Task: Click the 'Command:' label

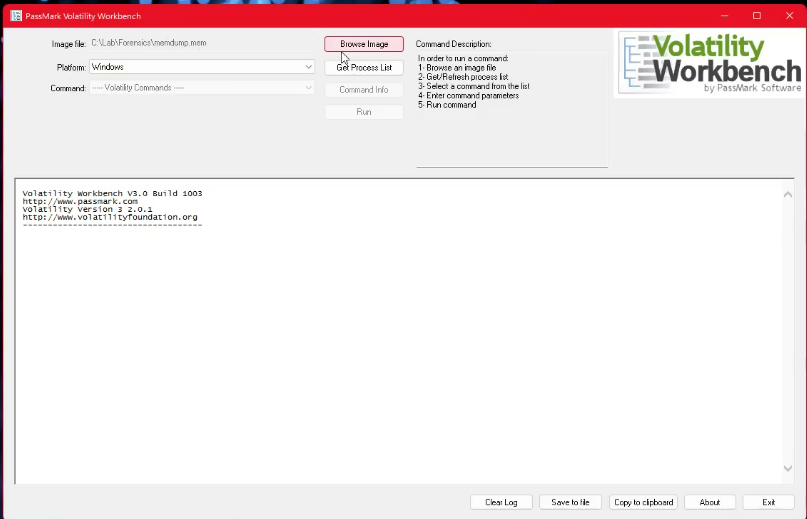Action: (x=68, y=89)
